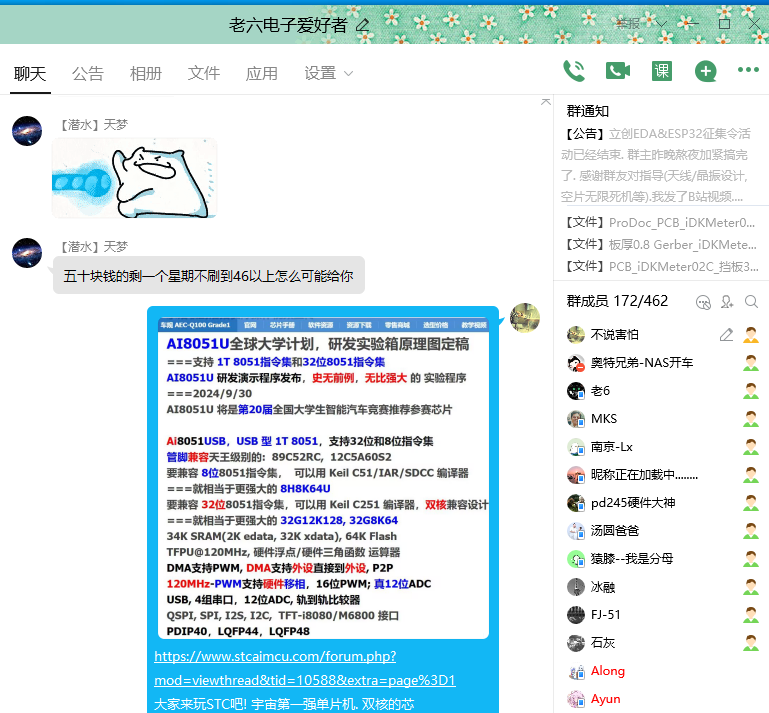Image resolution: width=769 pixels, height=713 pixels.
Task: Click my own avatar beside sent message
Action: click(524, 317)
